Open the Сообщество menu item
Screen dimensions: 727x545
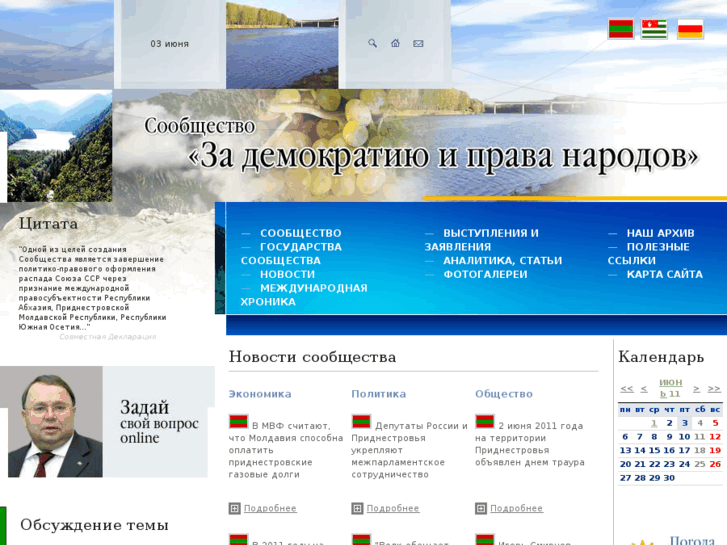click(300, 233)
